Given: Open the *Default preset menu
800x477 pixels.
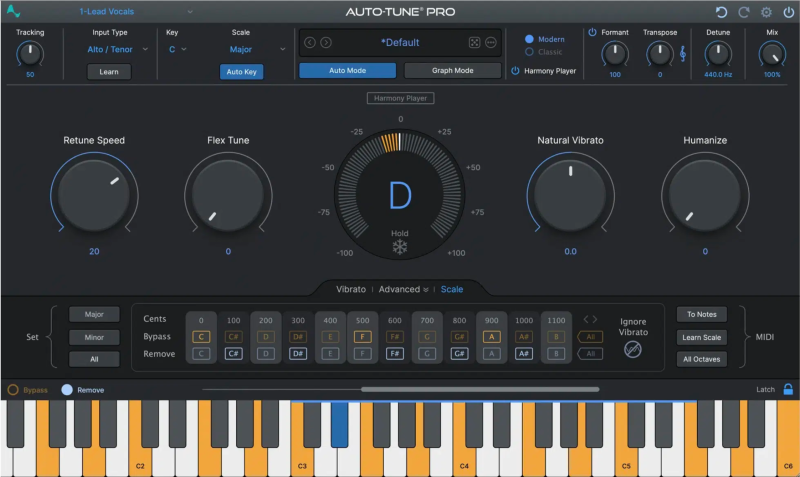Looking at the screenshot, I should (400, 42).
